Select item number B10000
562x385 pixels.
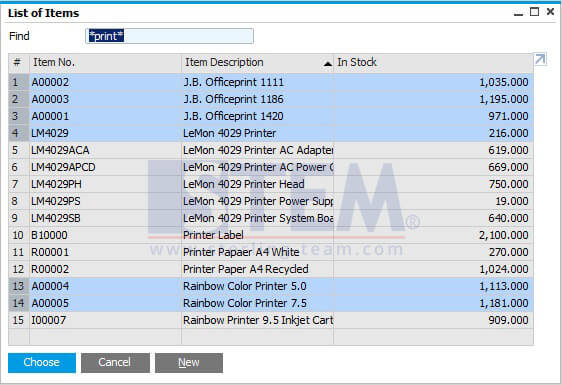point(49,235)
